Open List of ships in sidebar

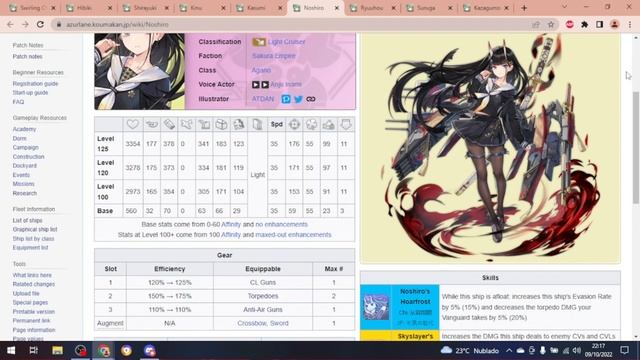click(x=27, y=220)
